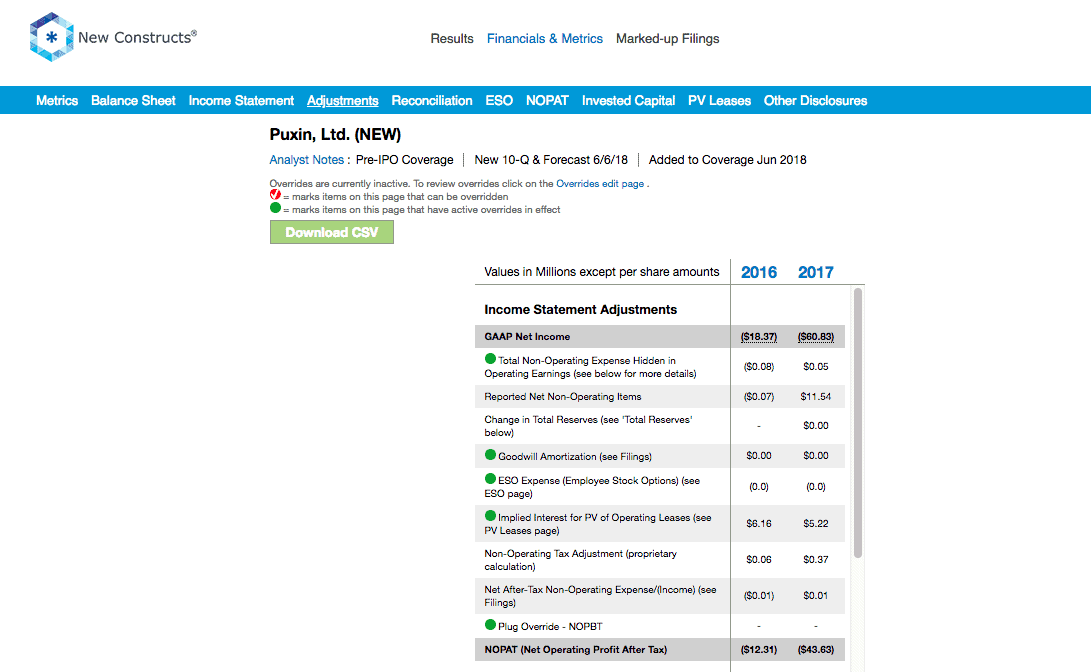Open the NOPAT page
This screenshot has width=1091, height=672.
[x=547, y=101]
